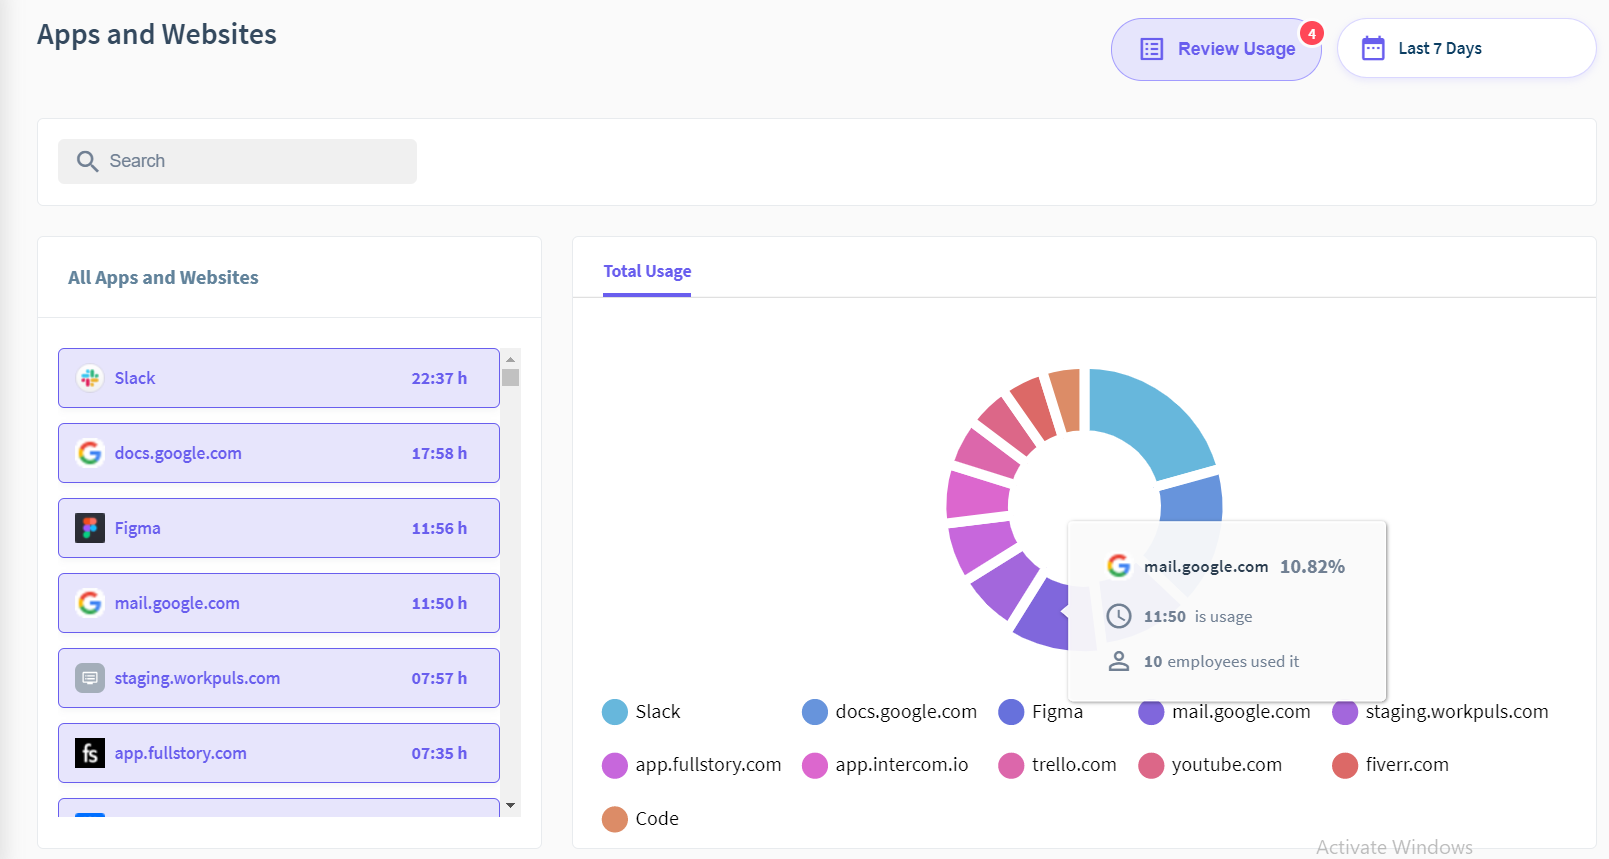Toggle youtube.com legend visibility
Image resolution: width=1609 pixels, height=859 pixels.
tap(1211, 765)
